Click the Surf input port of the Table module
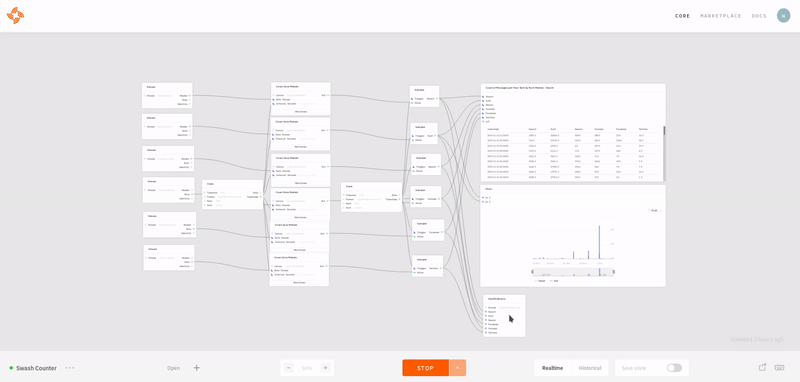The image size is (800, 382). [x=483, y=100]
